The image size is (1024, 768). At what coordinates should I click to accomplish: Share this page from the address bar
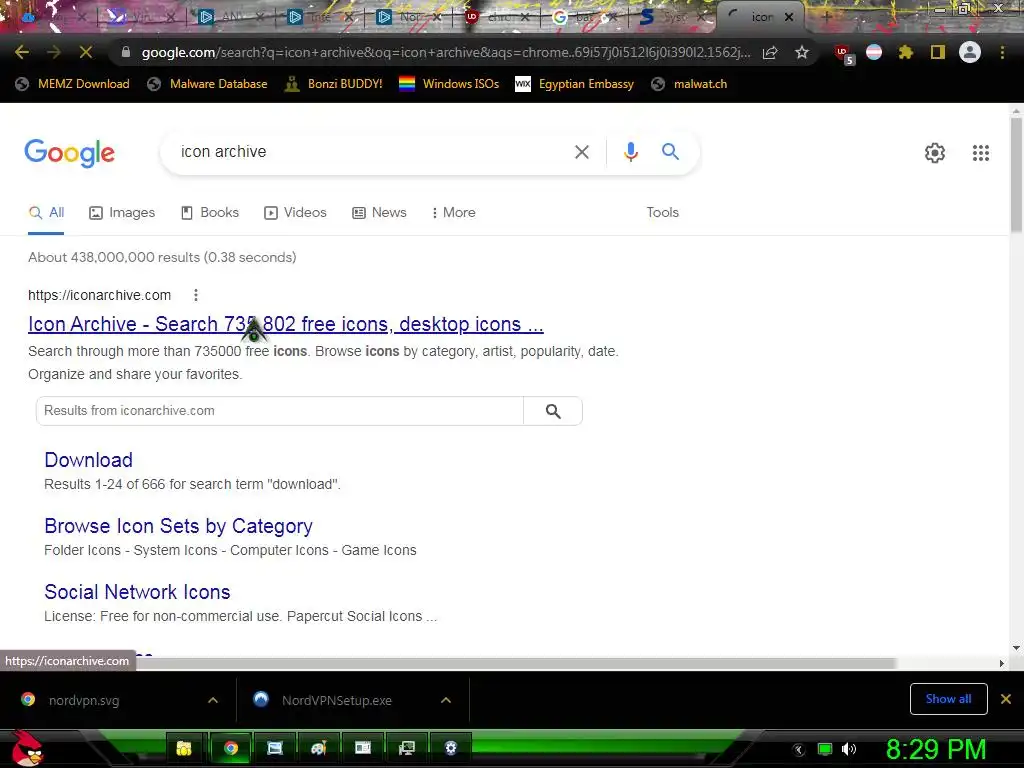click(770, 52)
